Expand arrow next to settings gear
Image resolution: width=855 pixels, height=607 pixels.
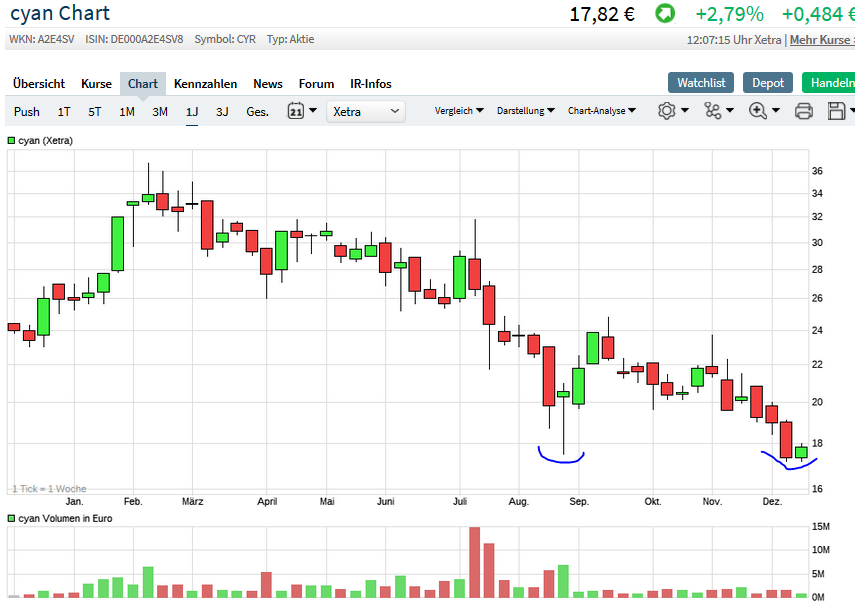[x=685, y=111]
